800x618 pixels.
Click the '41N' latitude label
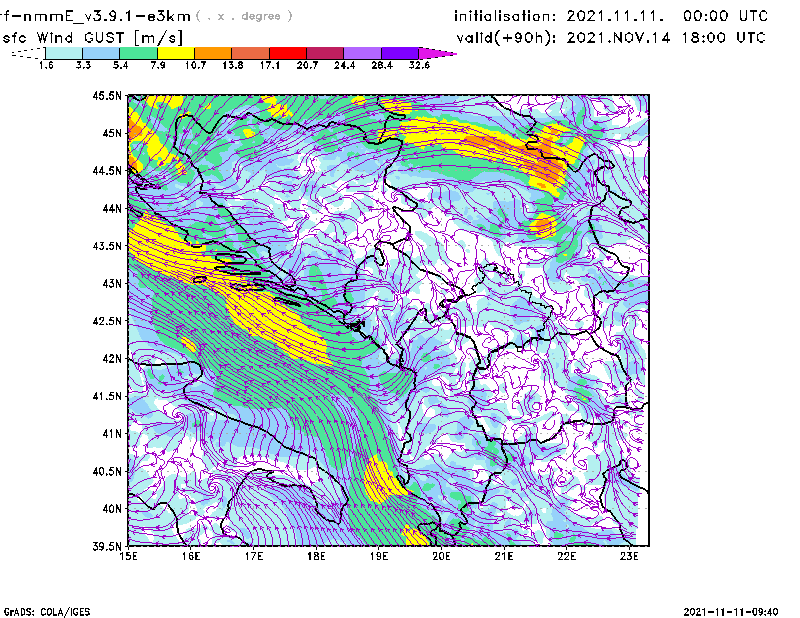pos(112,434)
